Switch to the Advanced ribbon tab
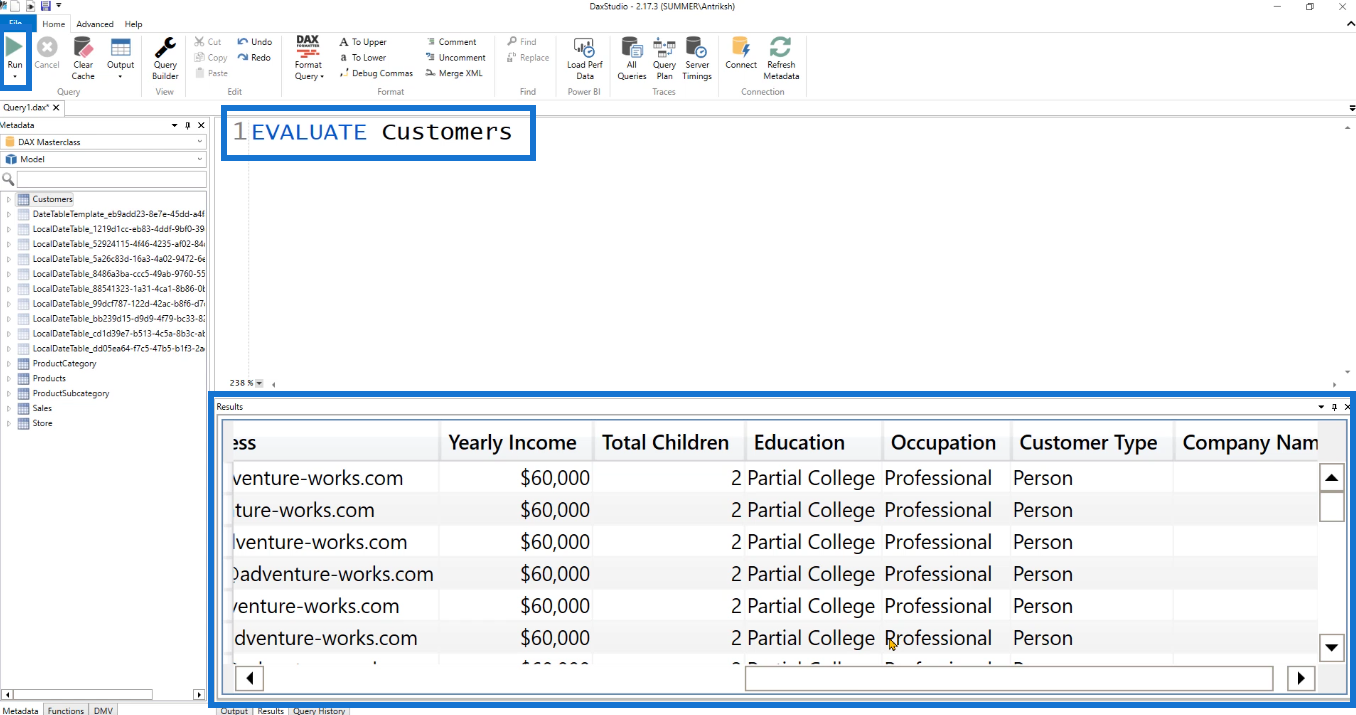Viewport: 1356px width, 715px height. [x=95, y=24]
